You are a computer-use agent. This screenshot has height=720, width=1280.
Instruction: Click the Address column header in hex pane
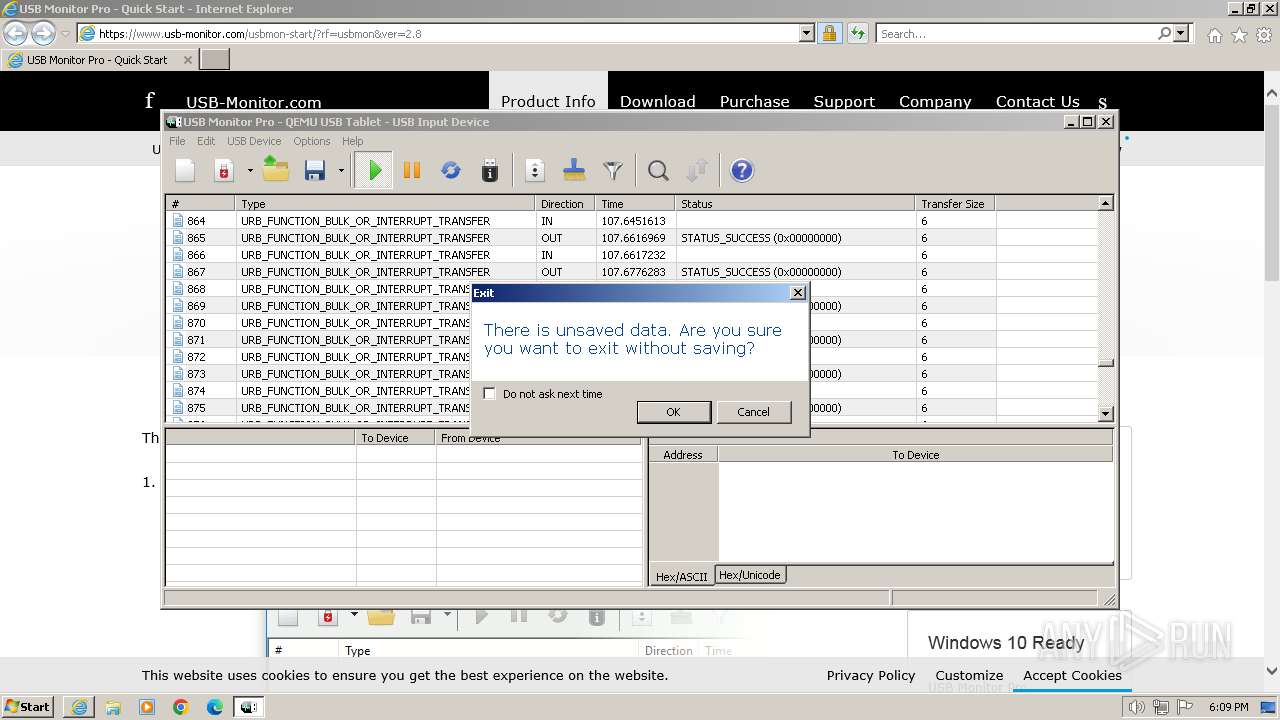[x=683, y=455]
